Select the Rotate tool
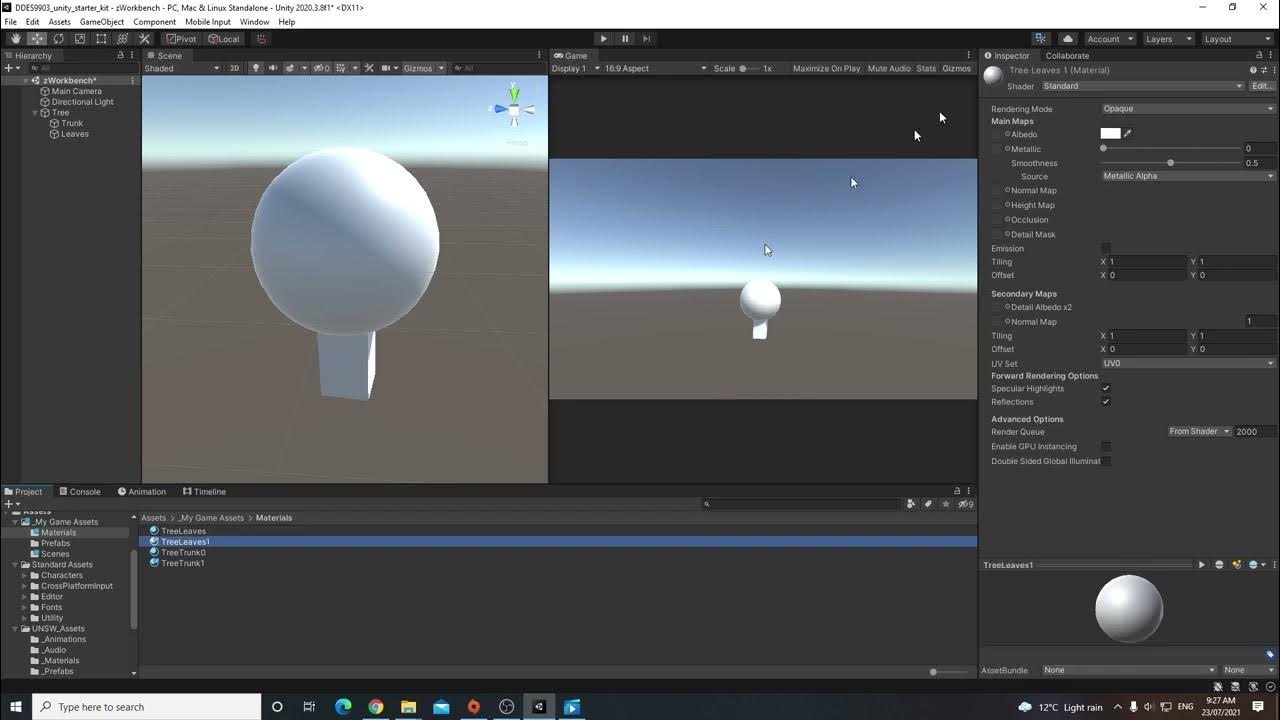This screenshot has height=720, width=1280. [x=58, y=39]
